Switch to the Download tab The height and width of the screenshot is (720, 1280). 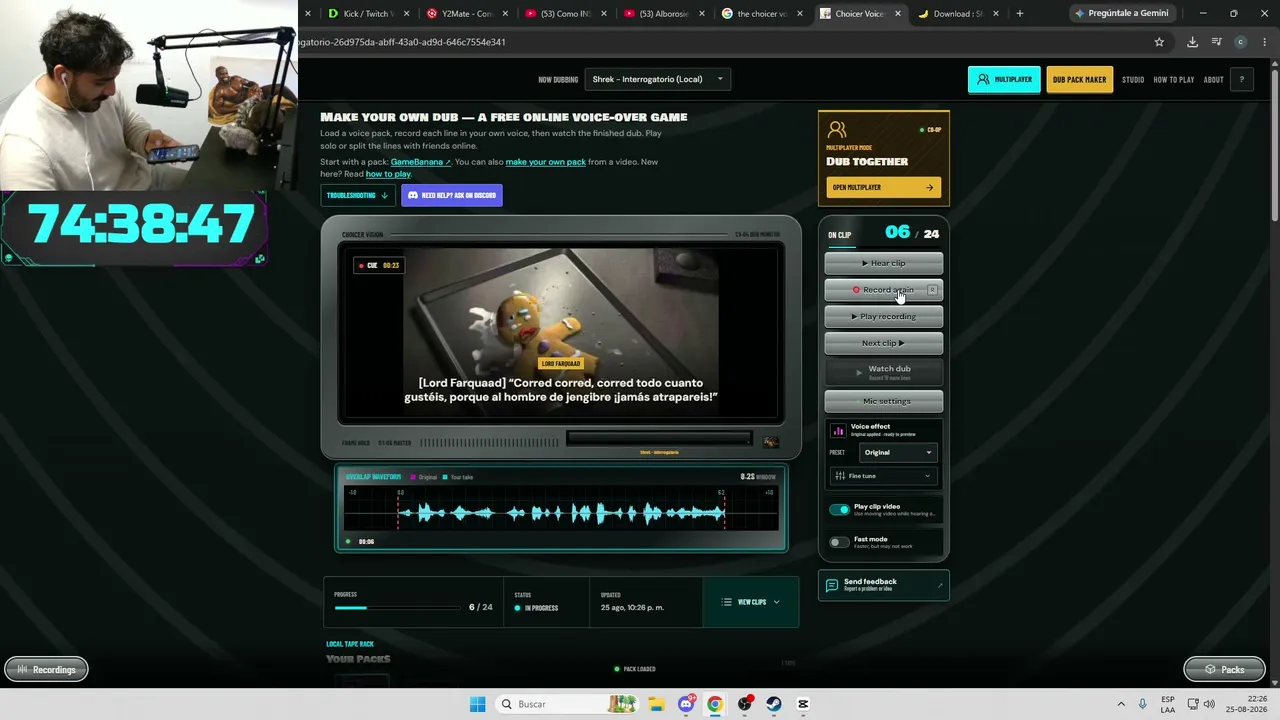click(956, 14)
